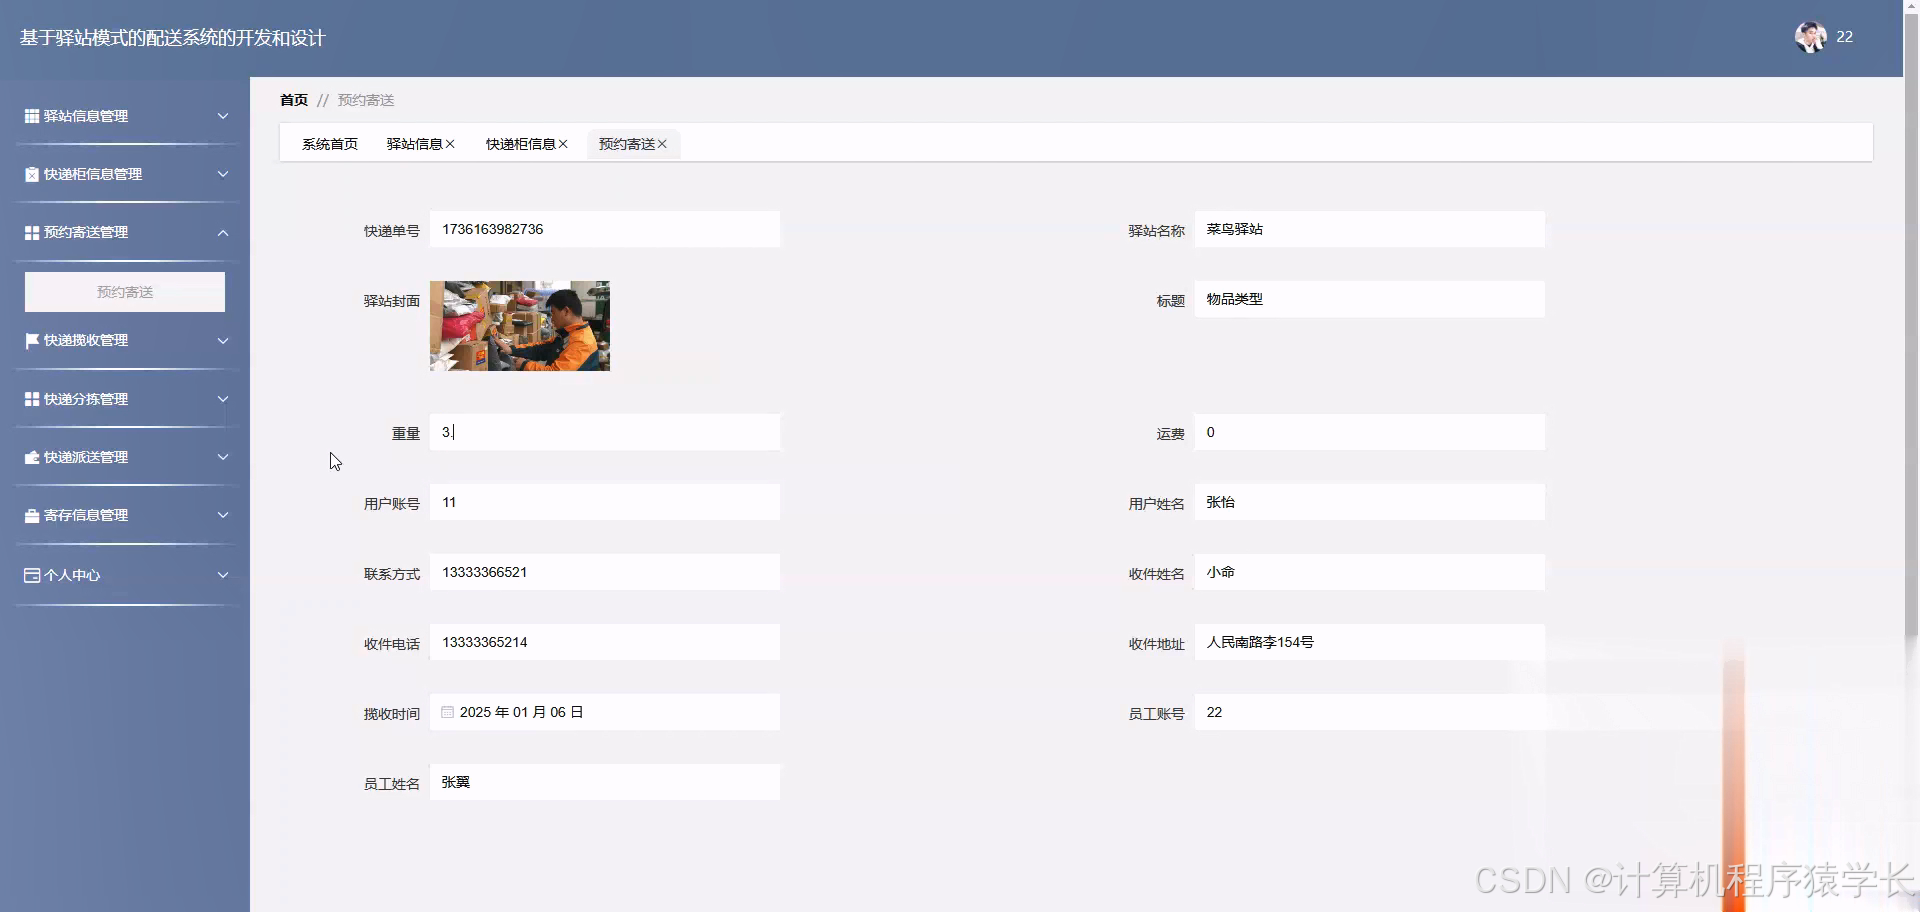
Task: Switch to the 快递柜信息 tab
Action: [521, 144]
